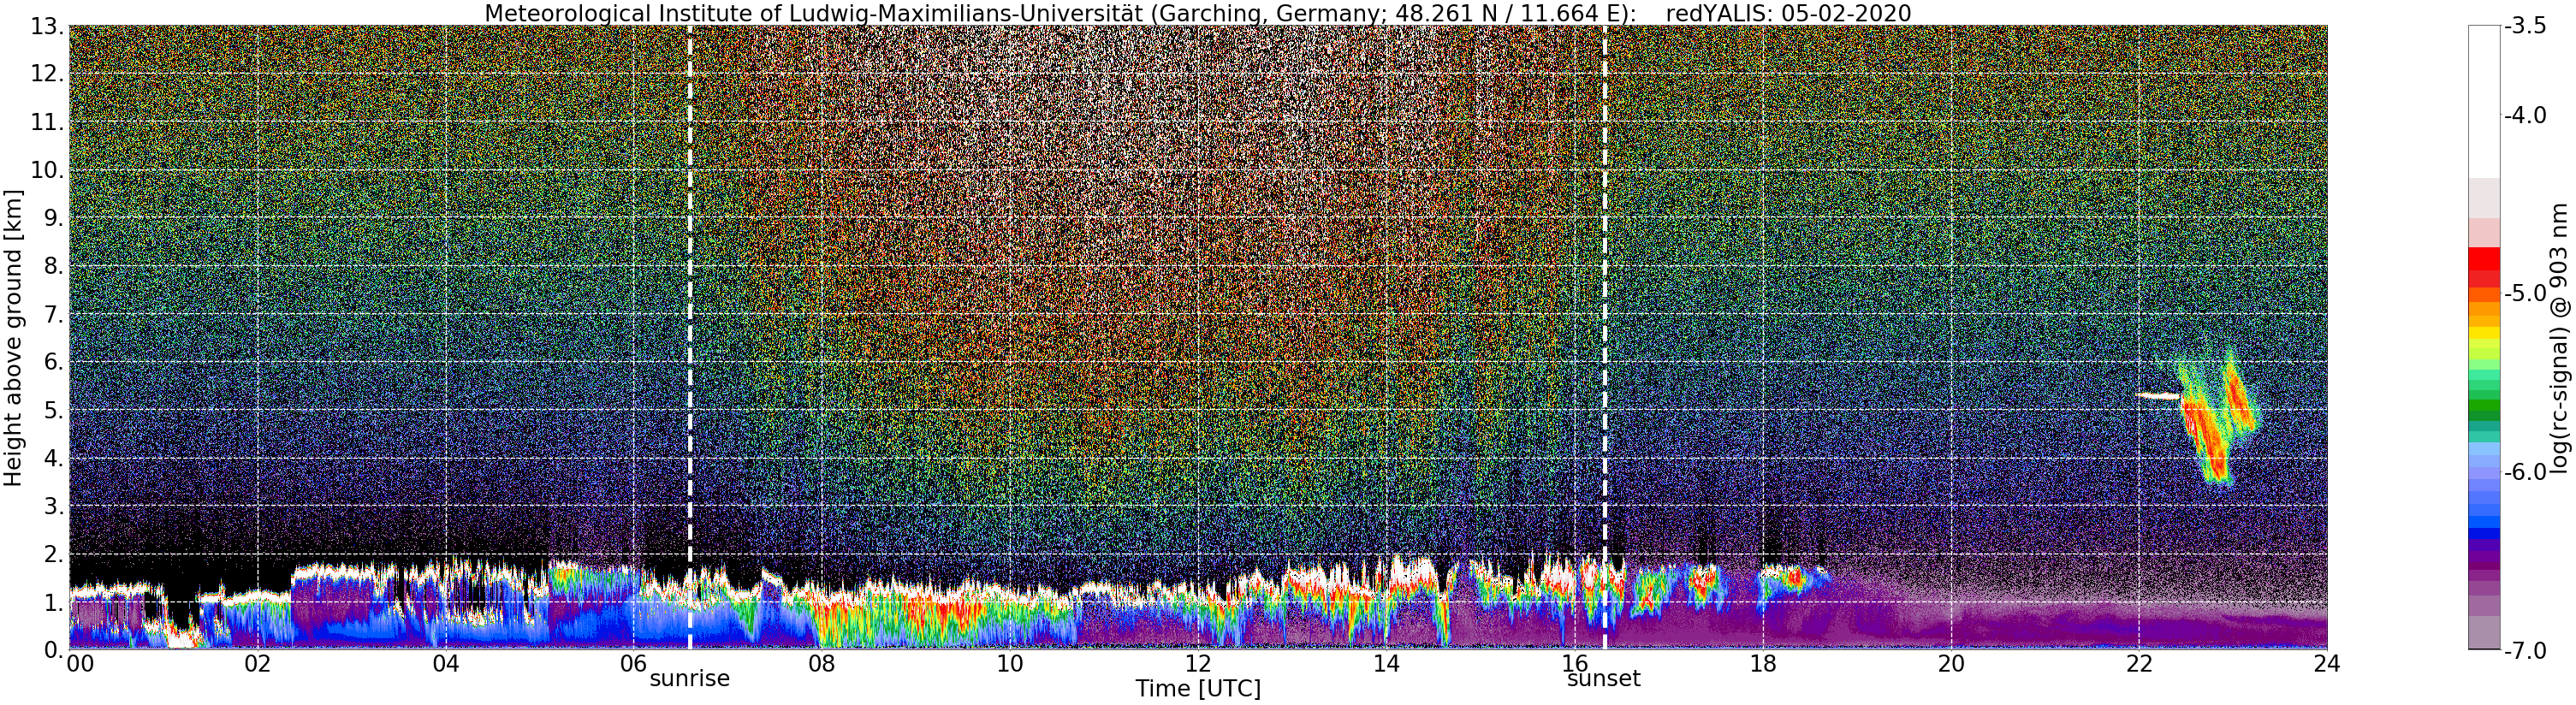
Task: Click the 'sunset' label below the time axis
Action: point(1604,679)
